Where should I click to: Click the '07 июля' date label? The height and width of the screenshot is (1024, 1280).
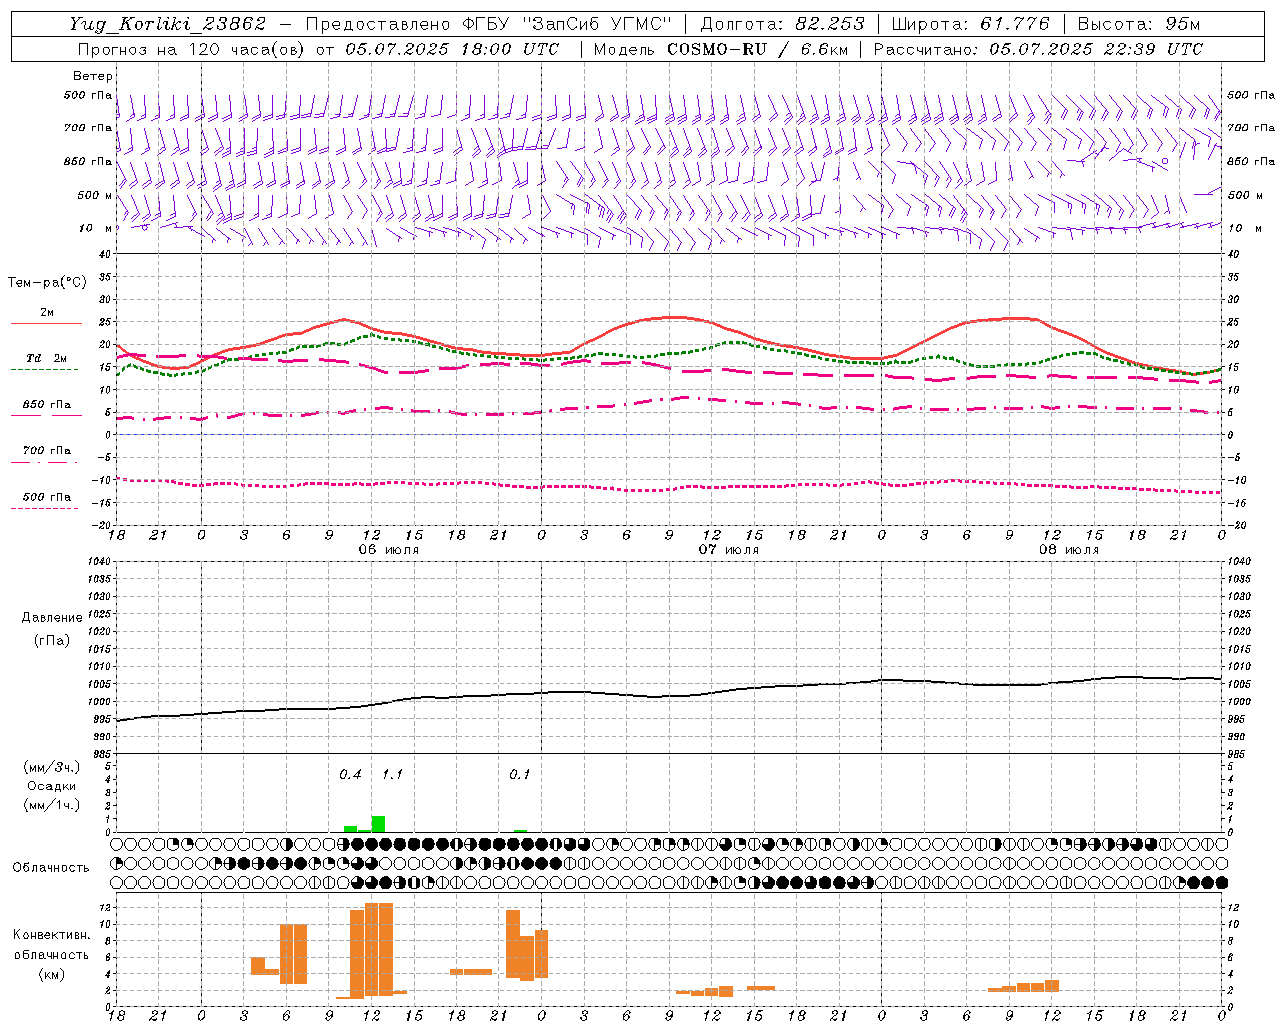pyautogui.click(x=729, y=550)
